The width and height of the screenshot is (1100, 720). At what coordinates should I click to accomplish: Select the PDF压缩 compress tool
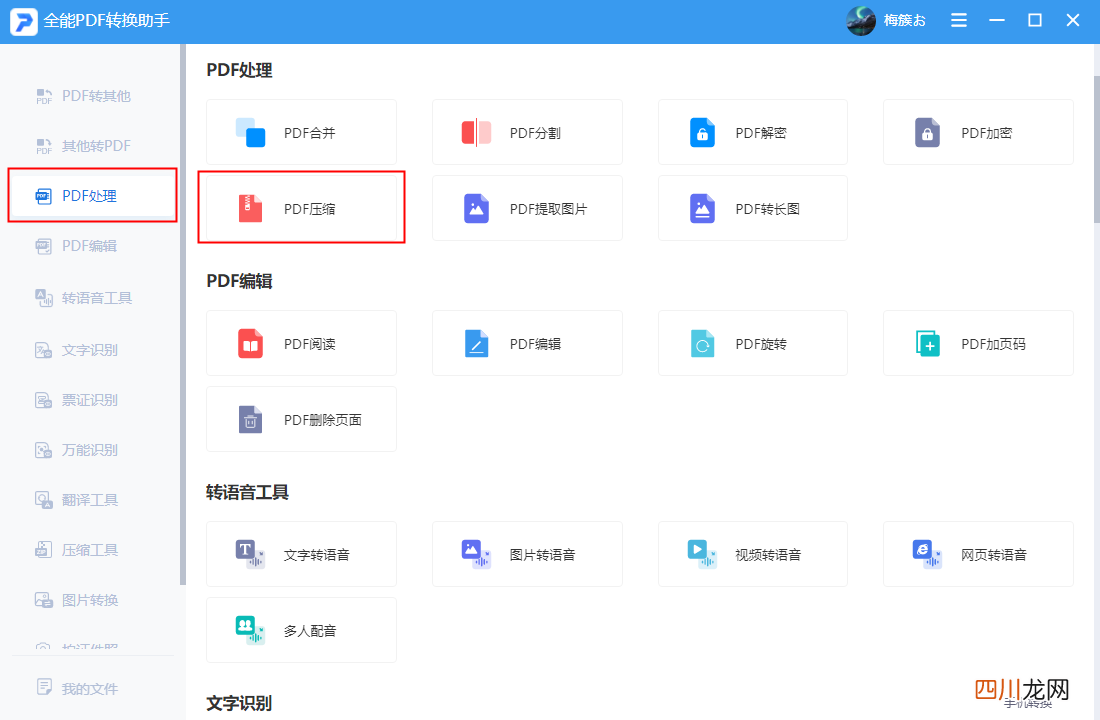click(301, 208)
